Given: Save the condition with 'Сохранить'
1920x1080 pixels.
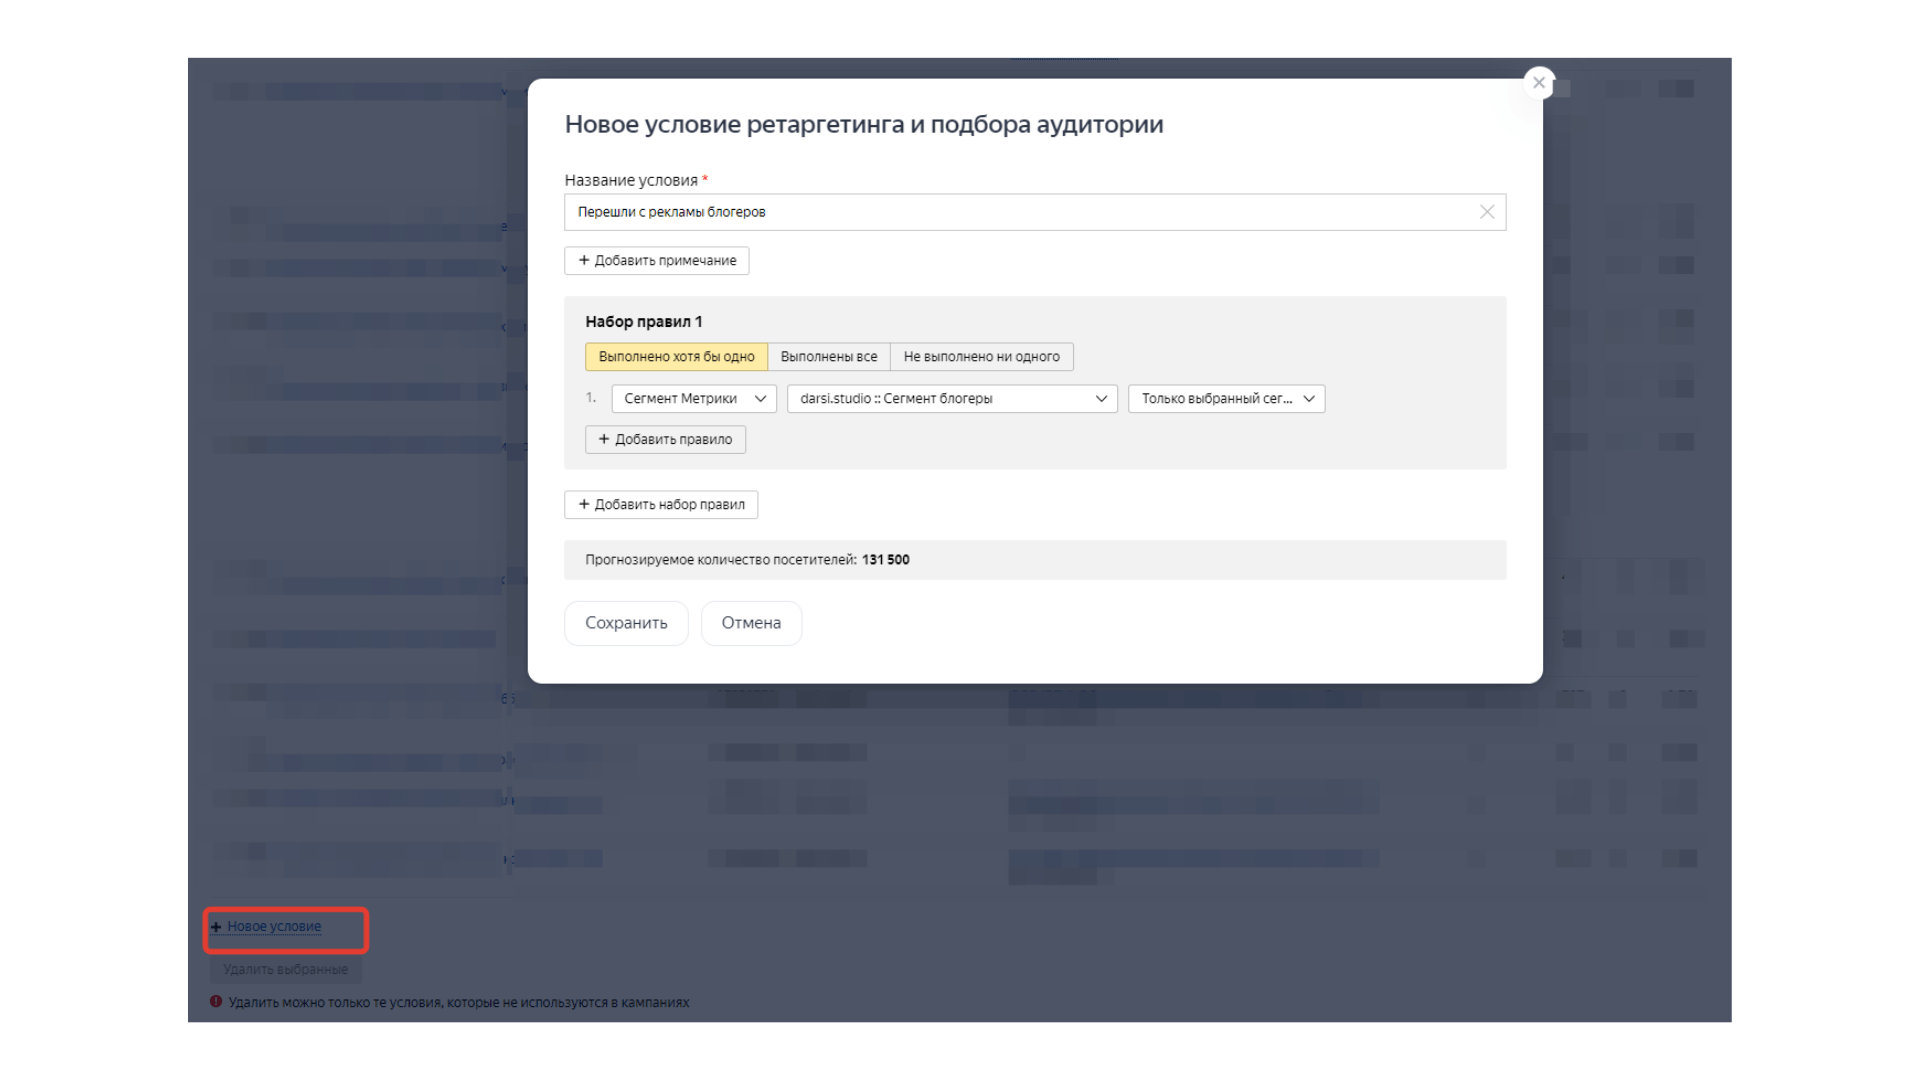Looking at the screenshot, I should click(626, 623).
